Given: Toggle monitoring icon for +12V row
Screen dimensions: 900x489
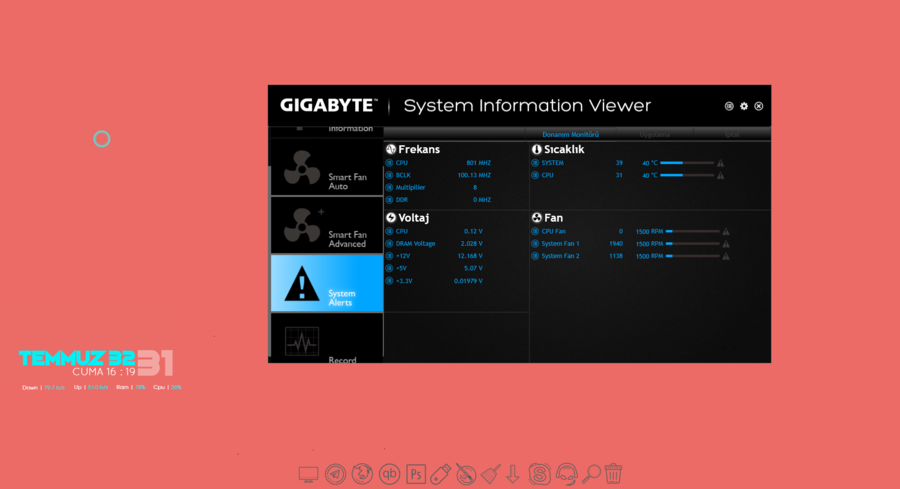Looking at the screenshot, I should tap(389, 256).
